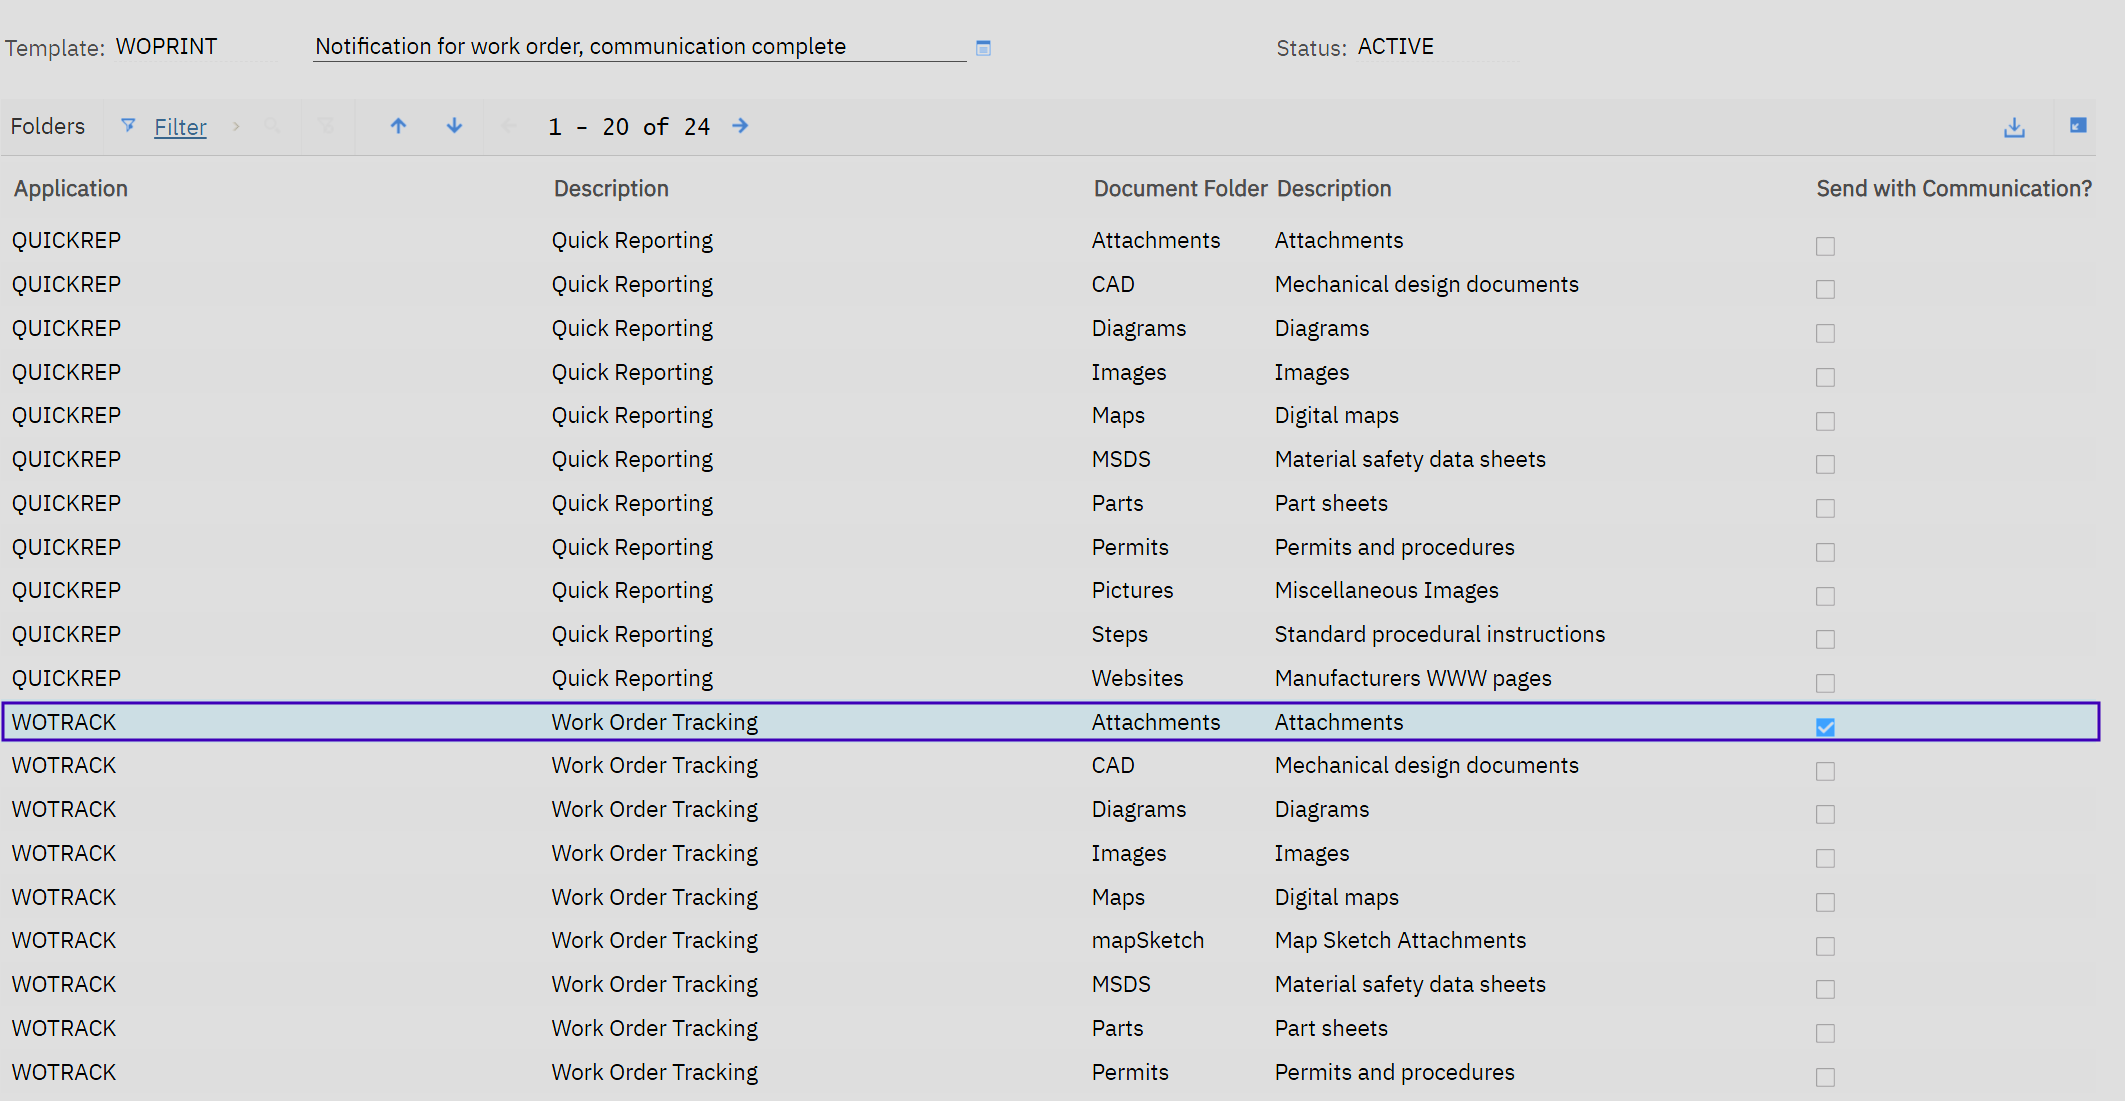Sort by Document Folder column header
The image size is (2125, 1101).
point(1180,189)
